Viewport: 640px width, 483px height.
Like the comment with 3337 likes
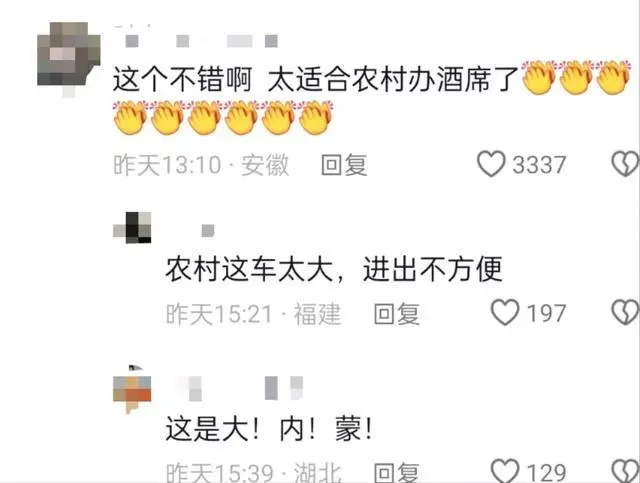tap(491, 164)
